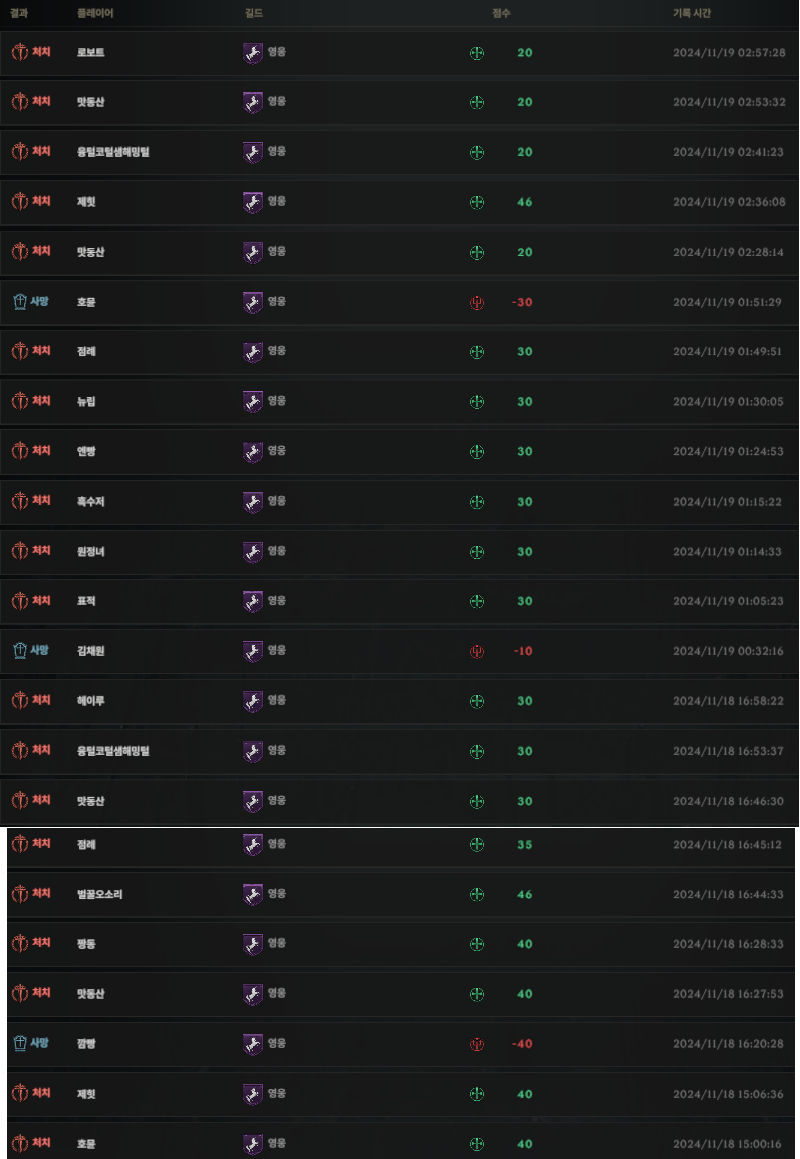Open player name 표적

click(x=87, y=602)
